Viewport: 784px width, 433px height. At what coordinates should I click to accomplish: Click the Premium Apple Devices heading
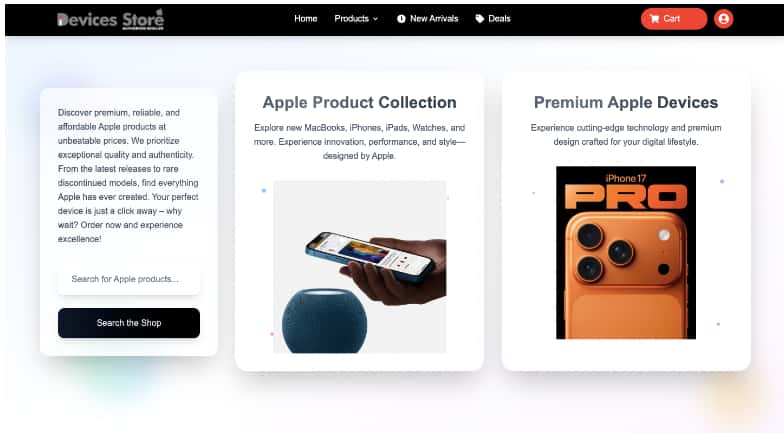pyautogui.click(x=626, y=102)
